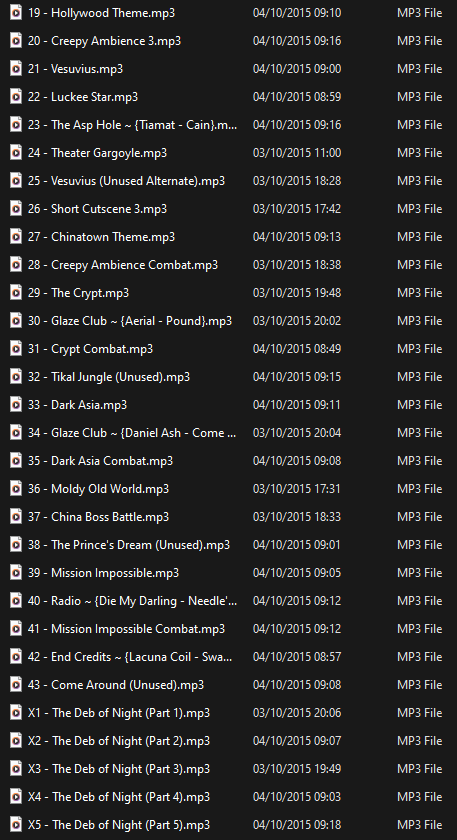Screen dimensions: 457x840
Task: Select 22 - Luckee Star.mp3
Action: point(83,97)
